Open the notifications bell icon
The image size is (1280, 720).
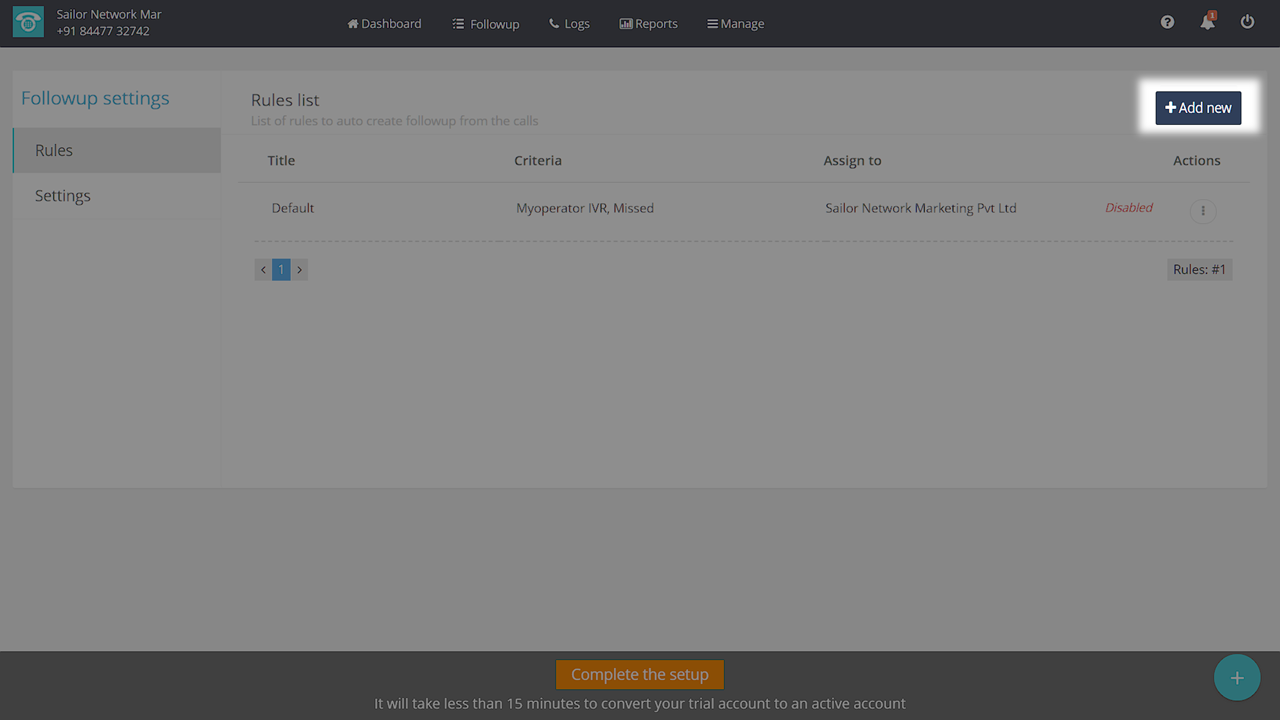1208,22
